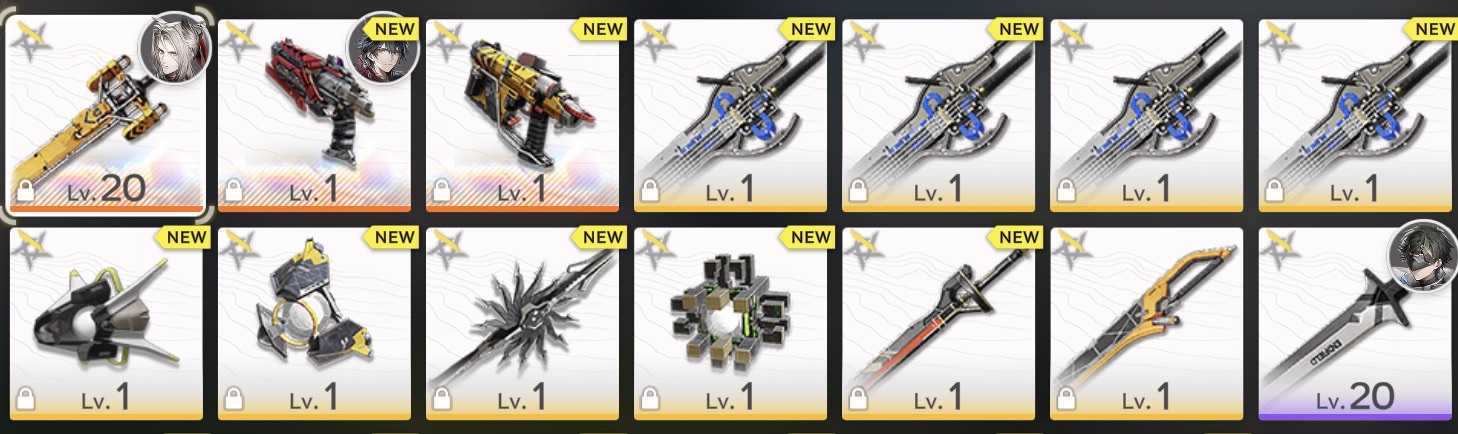The image size is (1458, 434).
Task: Select the dark broadblade with red accents
Action: [938, 323]
